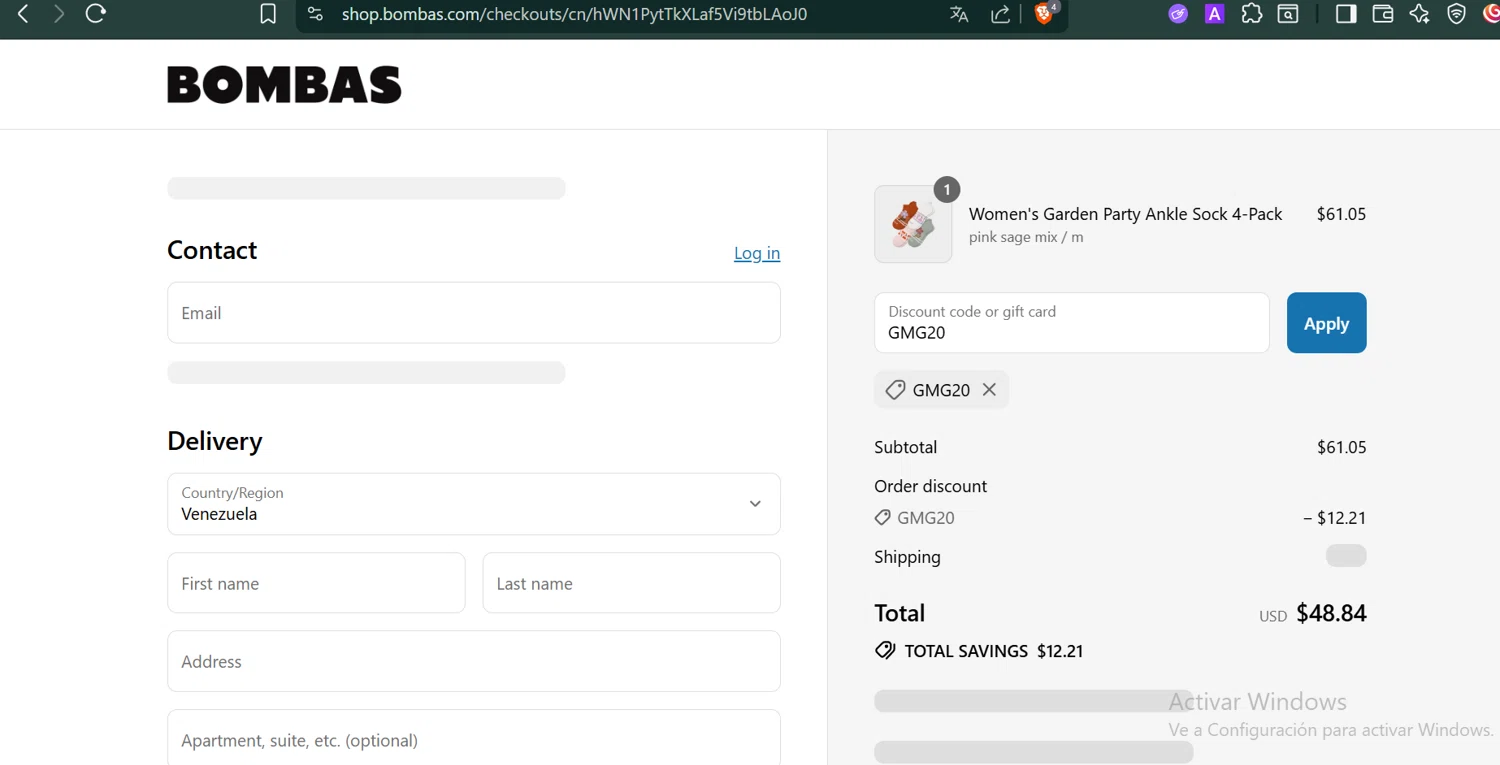Click the share page icon

pyautogui.click(x=1000, y=14)
